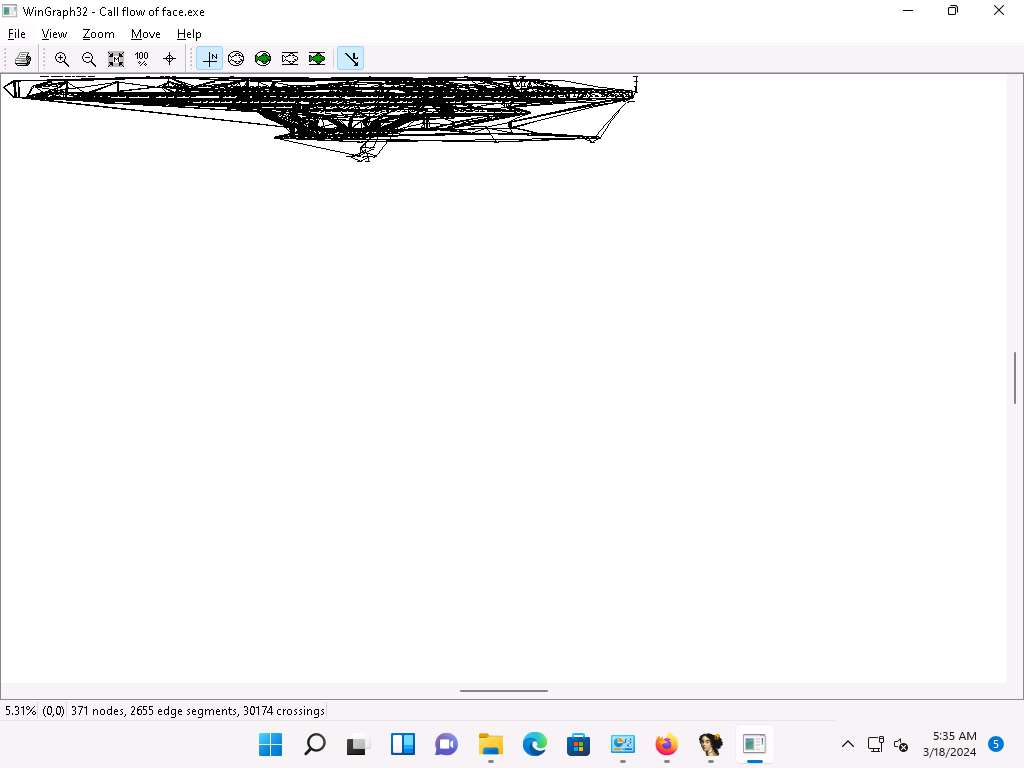1024x768 pixels.
Task: Open Firefox from the taskbar
Action: 666,744
